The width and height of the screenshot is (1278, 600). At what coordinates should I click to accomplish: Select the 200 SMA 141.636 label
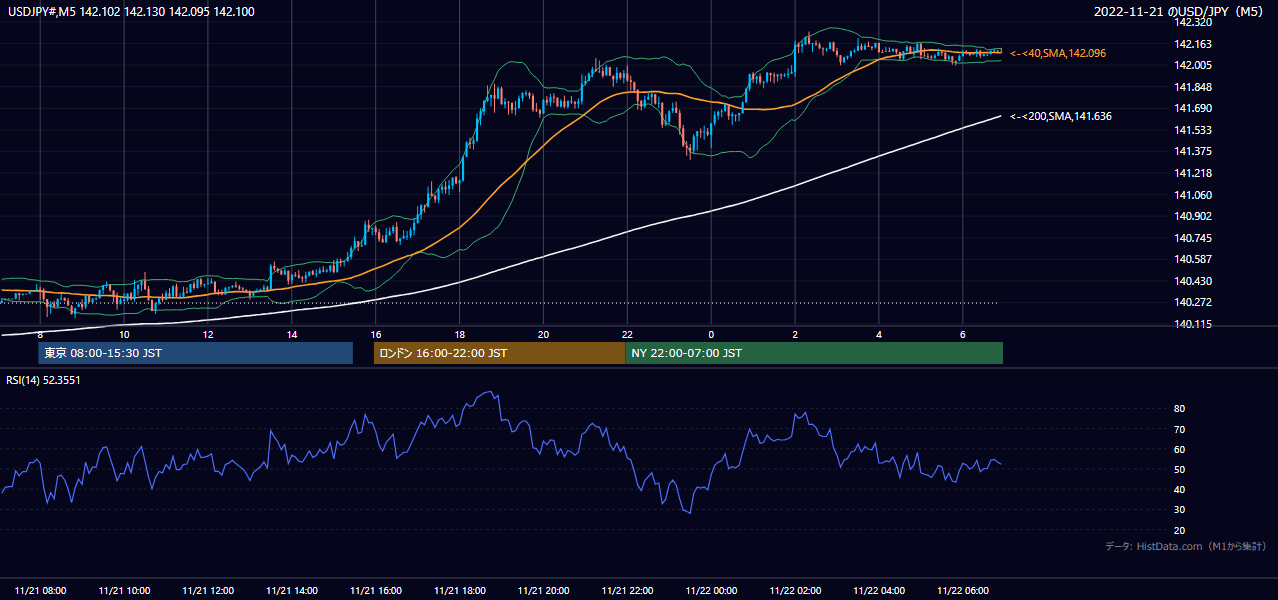point(1061,117)
